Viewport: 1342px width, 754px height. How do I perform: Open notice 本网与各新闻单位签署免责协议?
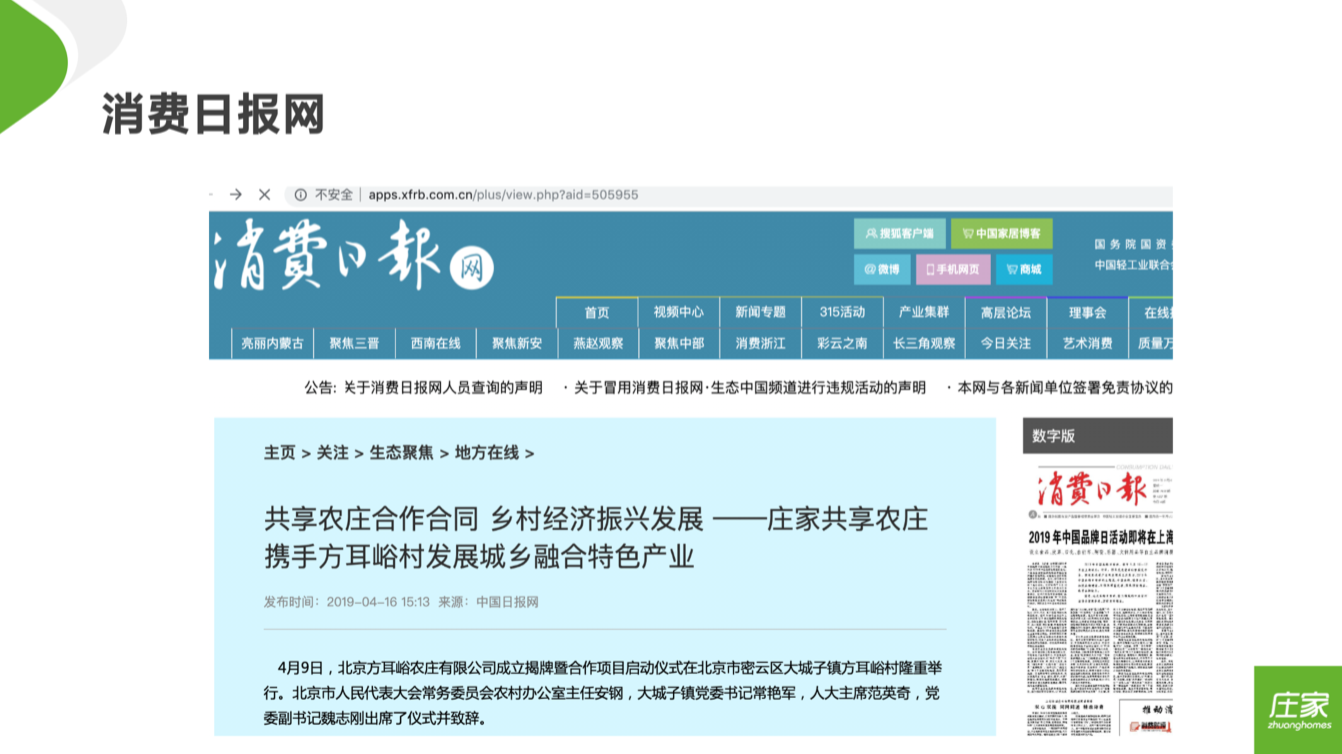[1065, 387]
